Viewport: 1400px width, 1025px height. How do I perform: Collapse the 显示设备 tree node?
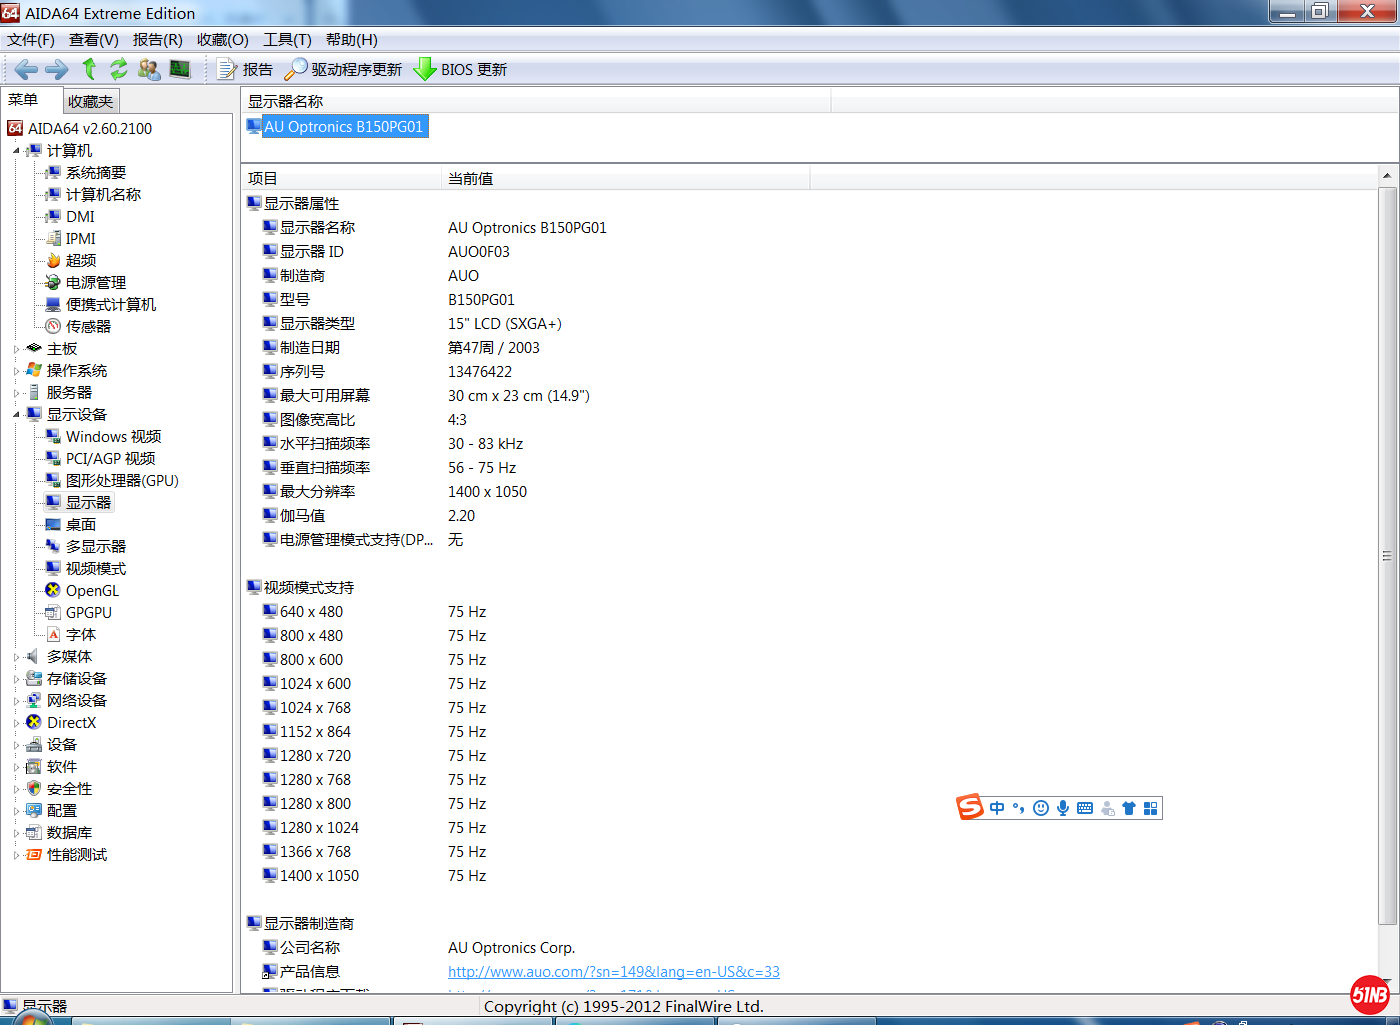click(16, 415)
